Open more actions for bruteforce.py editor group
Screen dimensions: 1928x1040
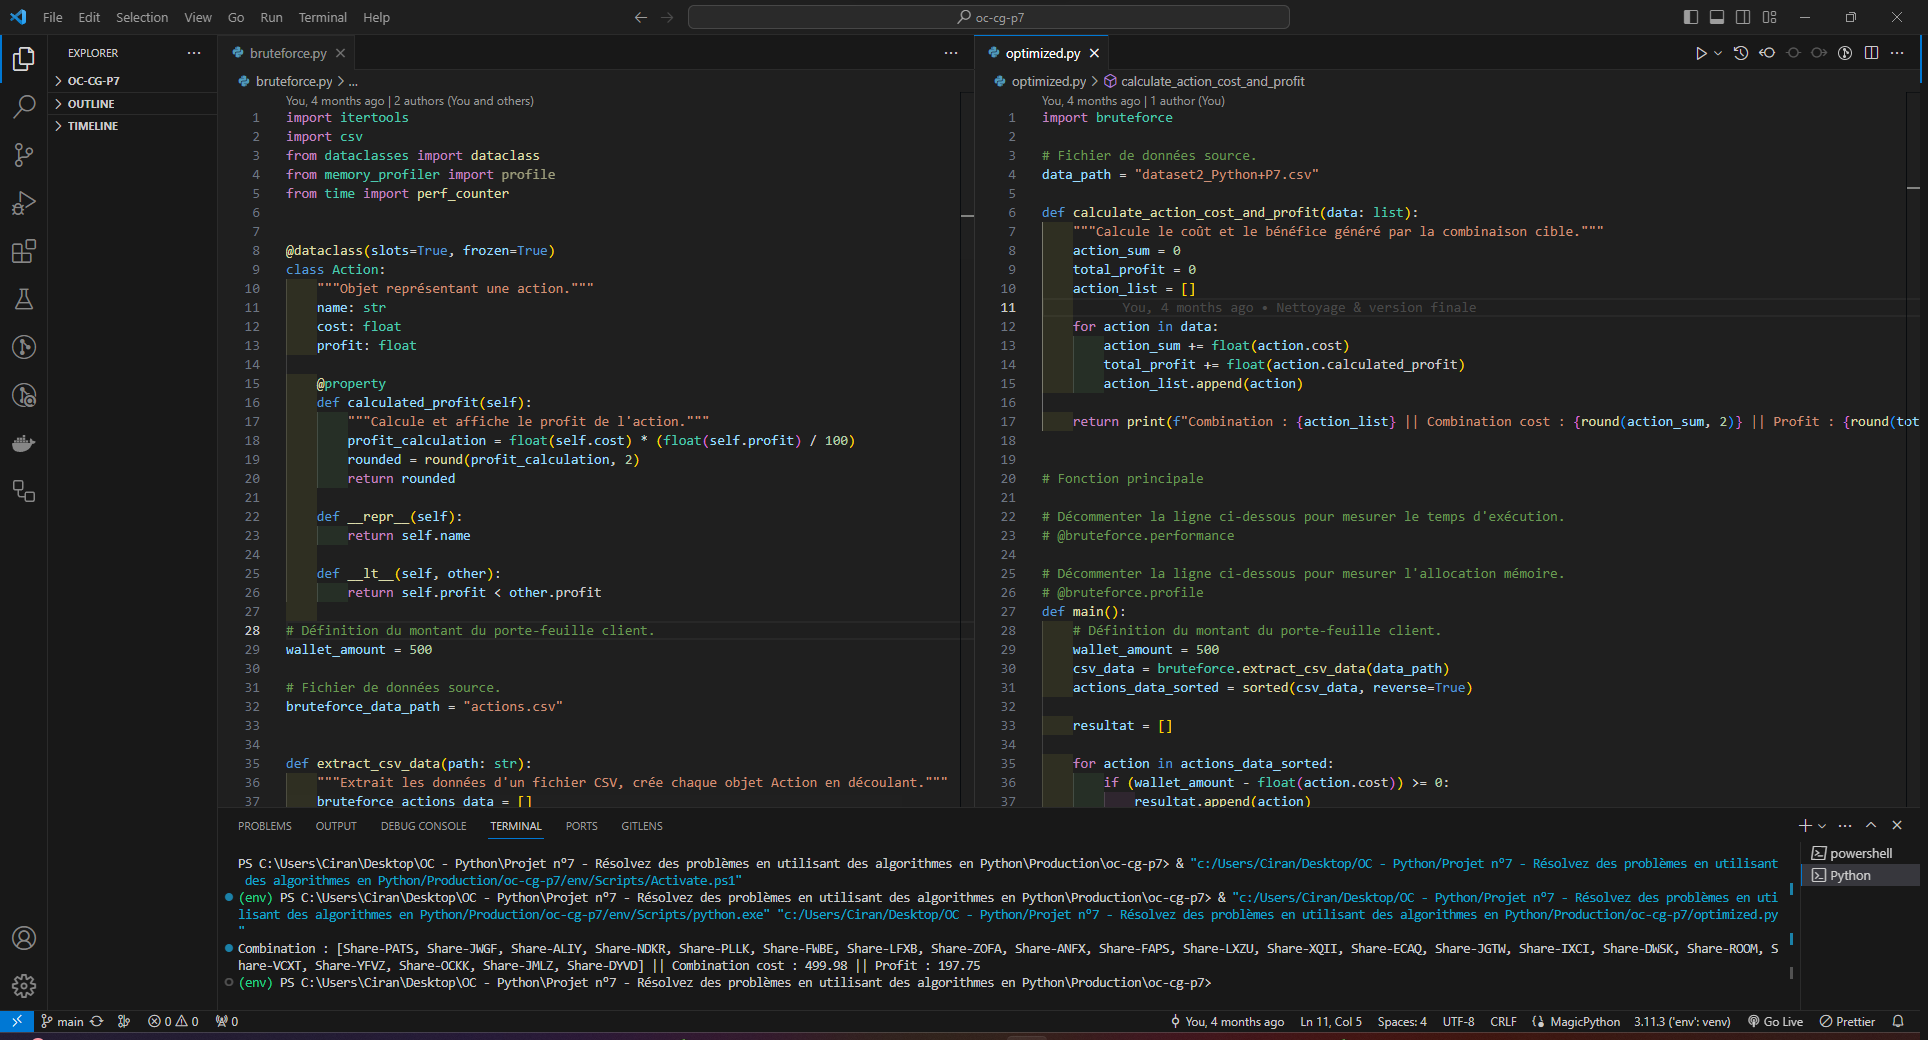tap(951, 53)
